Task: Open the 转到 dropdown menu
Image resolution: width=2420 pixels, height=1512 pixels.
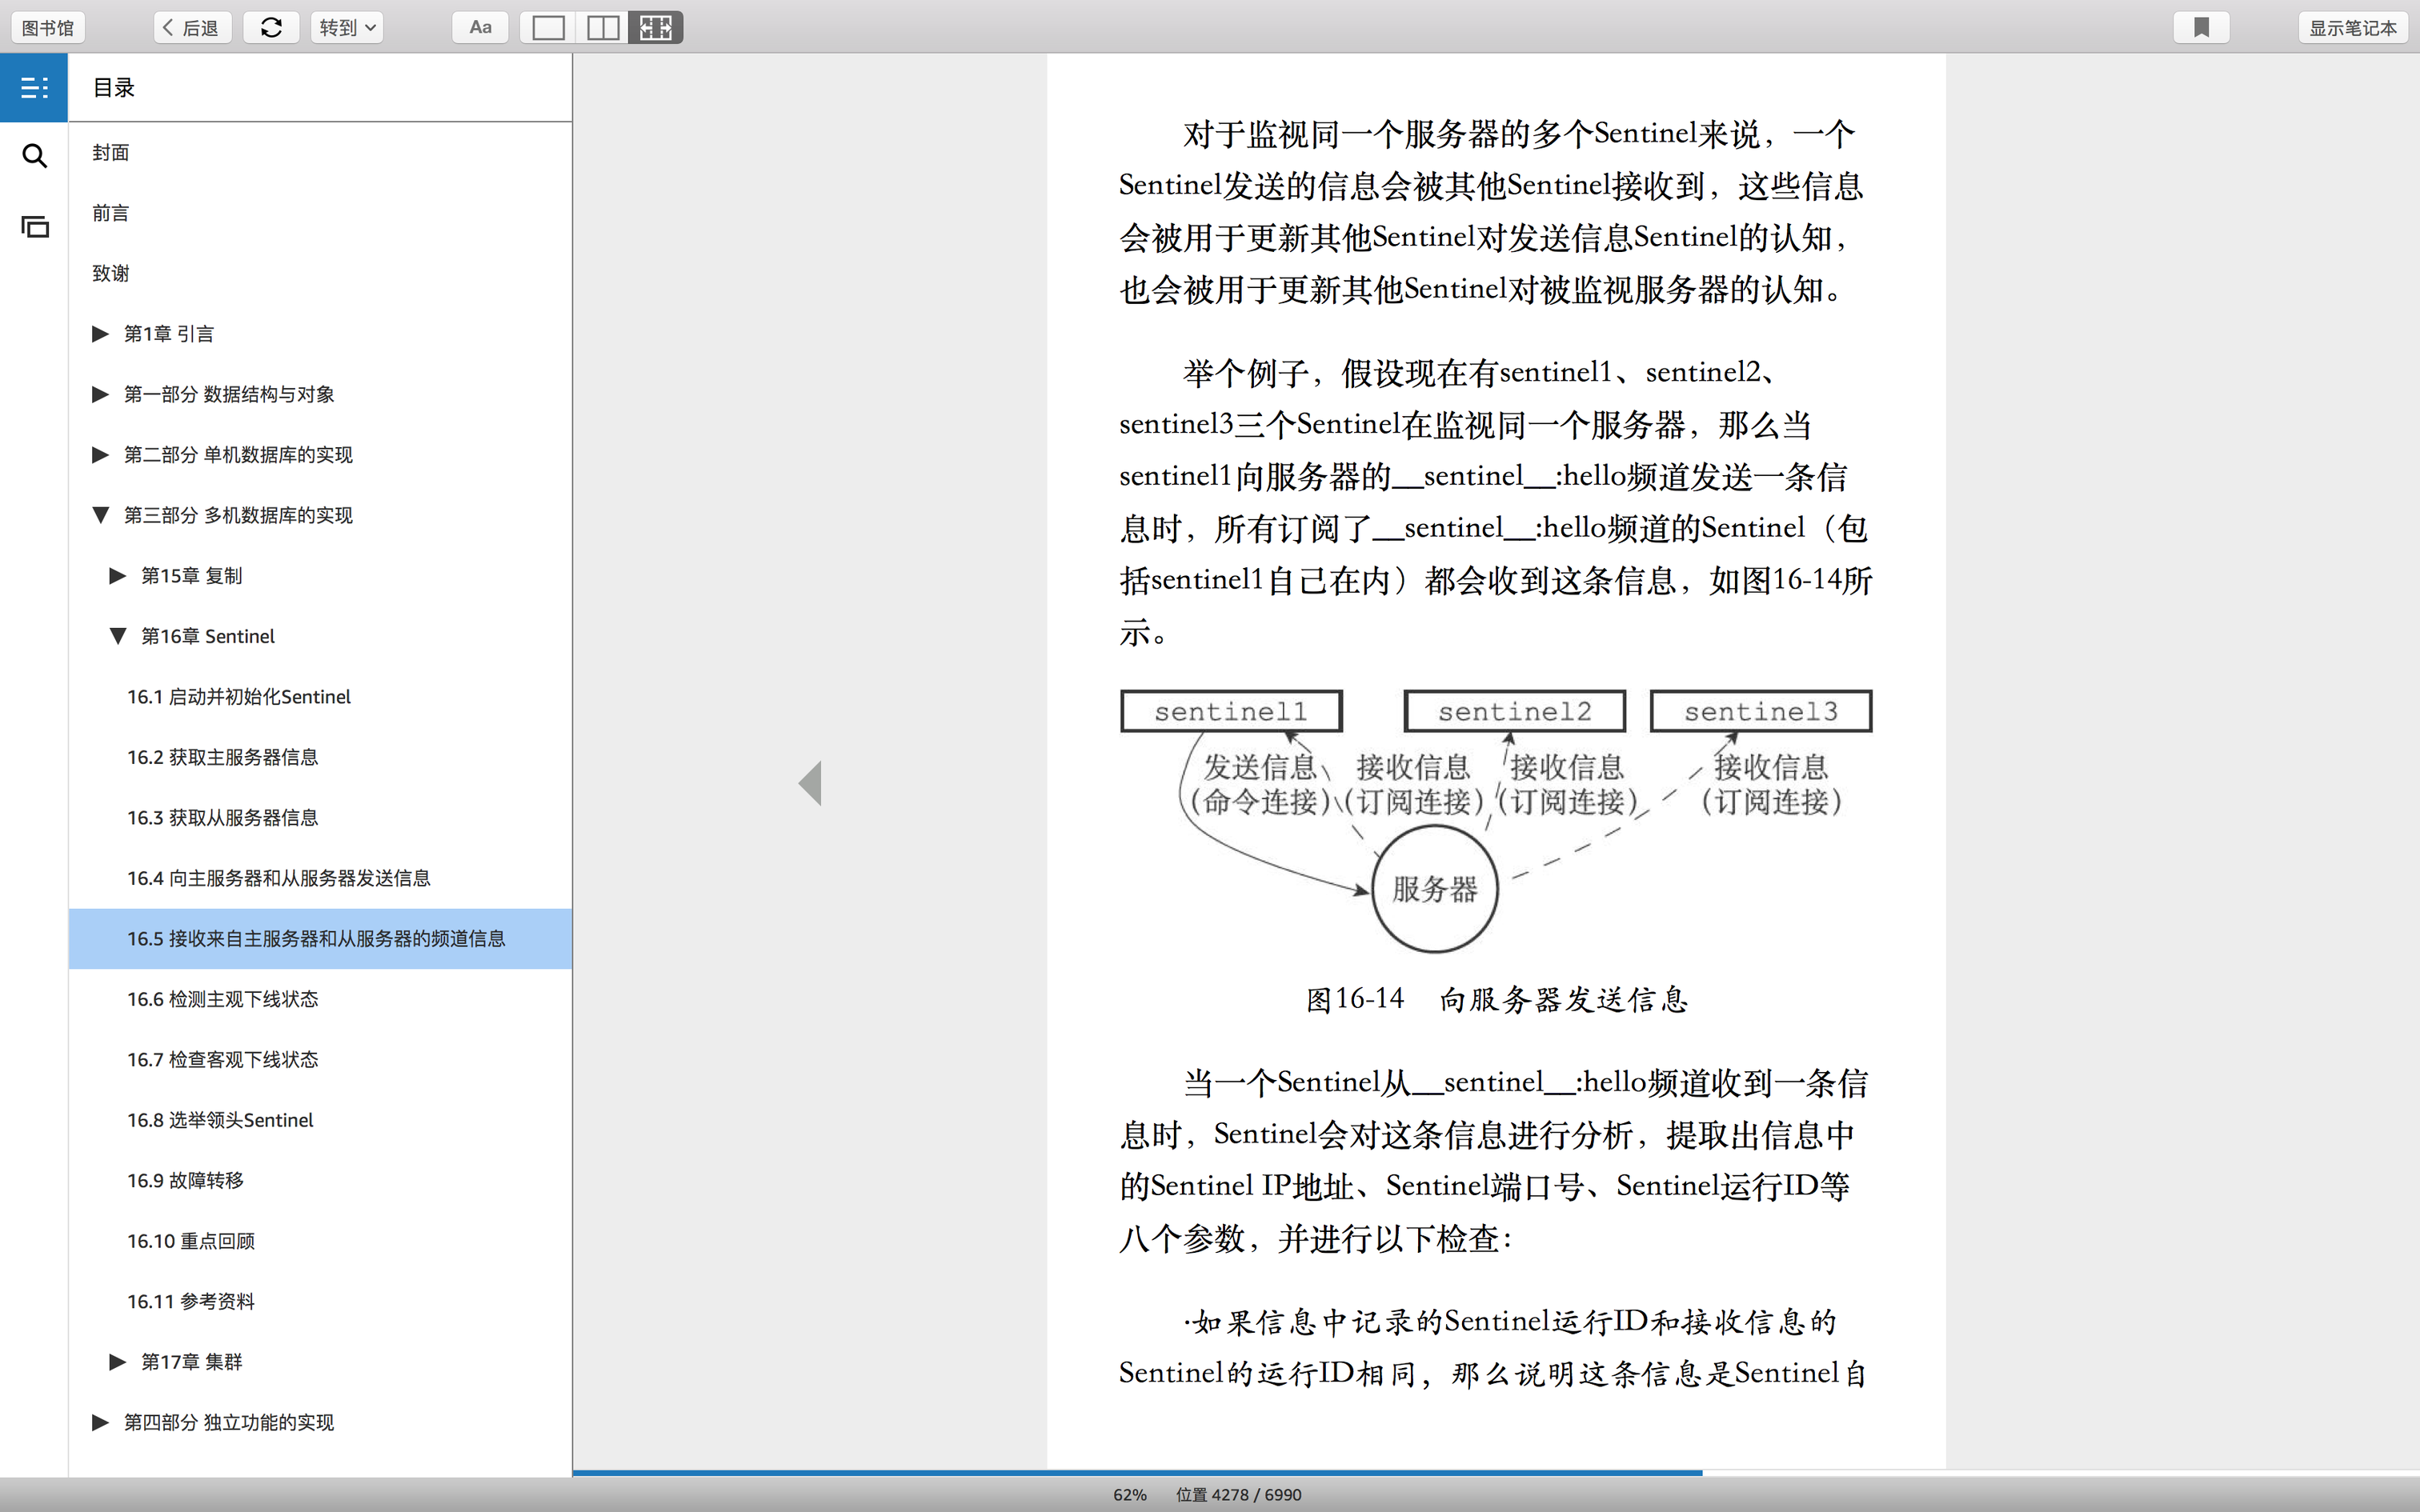Action: pos(347,28)
